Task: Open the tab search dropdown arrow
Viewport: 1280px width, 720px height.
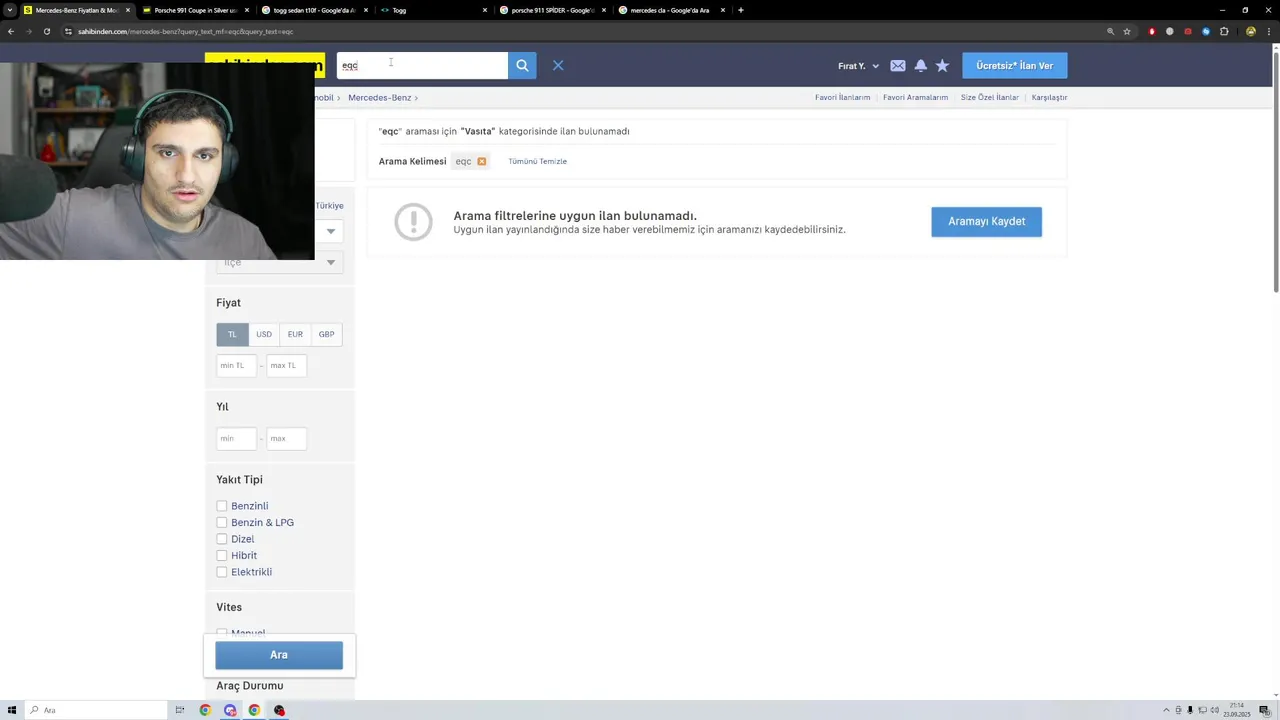Action: coord(10,10)
